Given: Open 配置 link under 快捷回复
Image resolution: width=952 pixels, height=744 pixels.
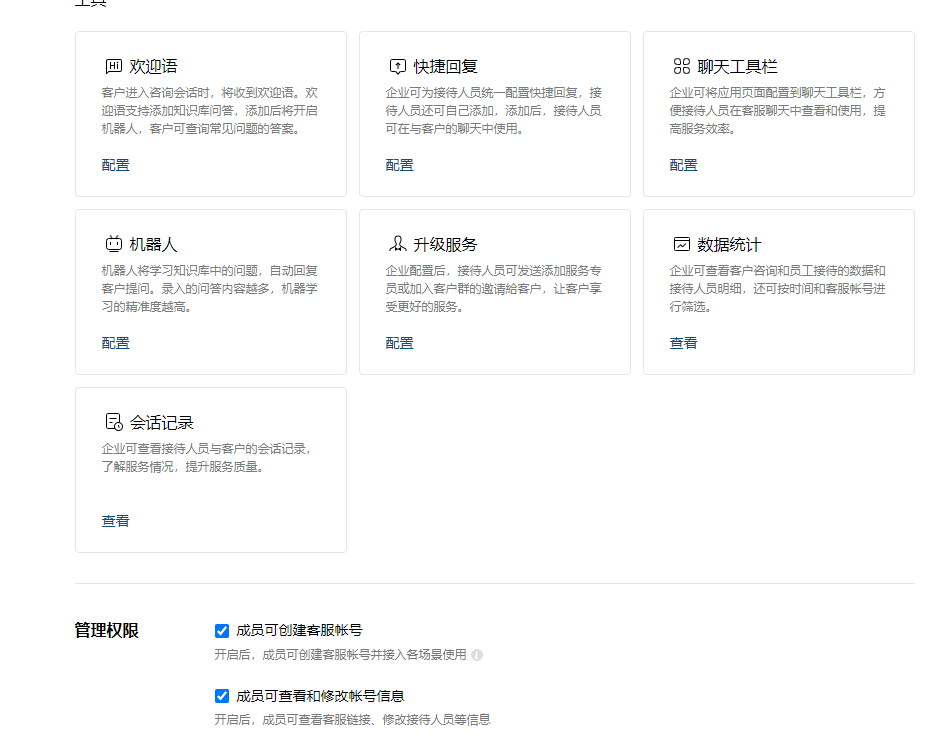Looking at the screenshot, I should tap(399, 165).
